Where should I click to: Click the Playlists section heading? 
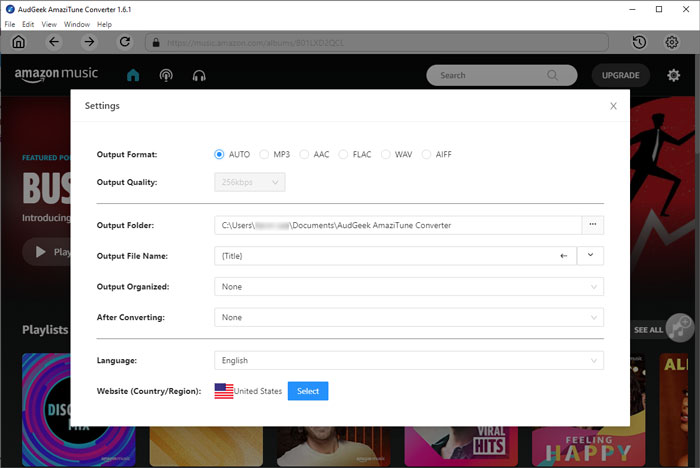pyautogui.click(x=45, y=330)
